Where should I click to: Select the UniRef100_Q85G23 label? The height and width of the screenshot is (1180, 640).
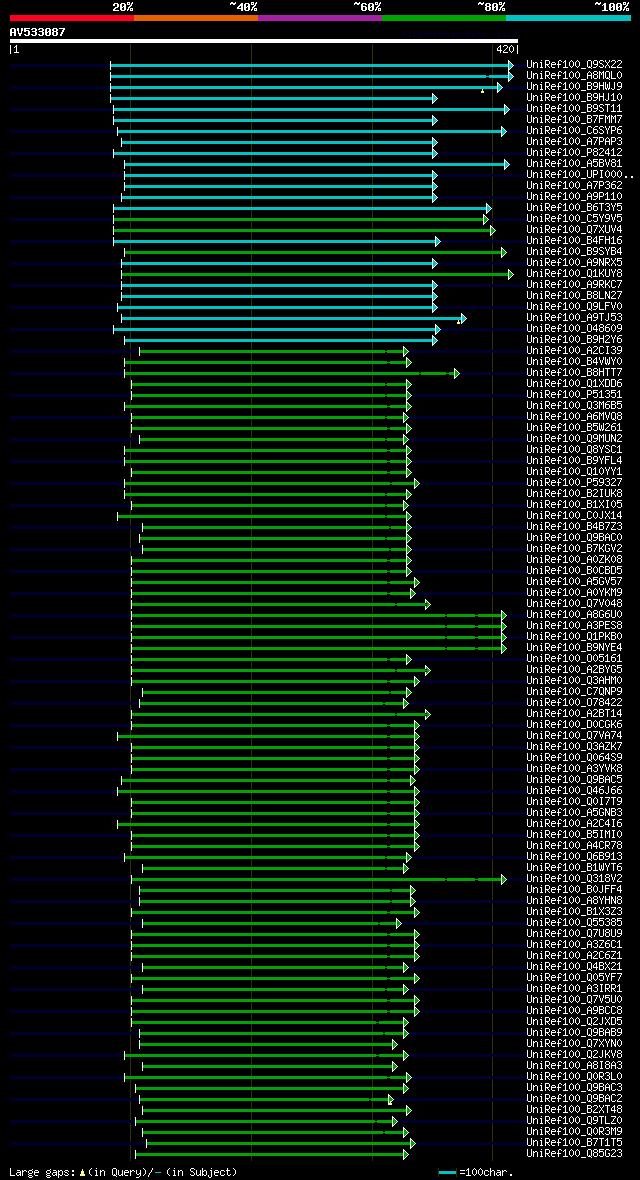coord(574,1154)
